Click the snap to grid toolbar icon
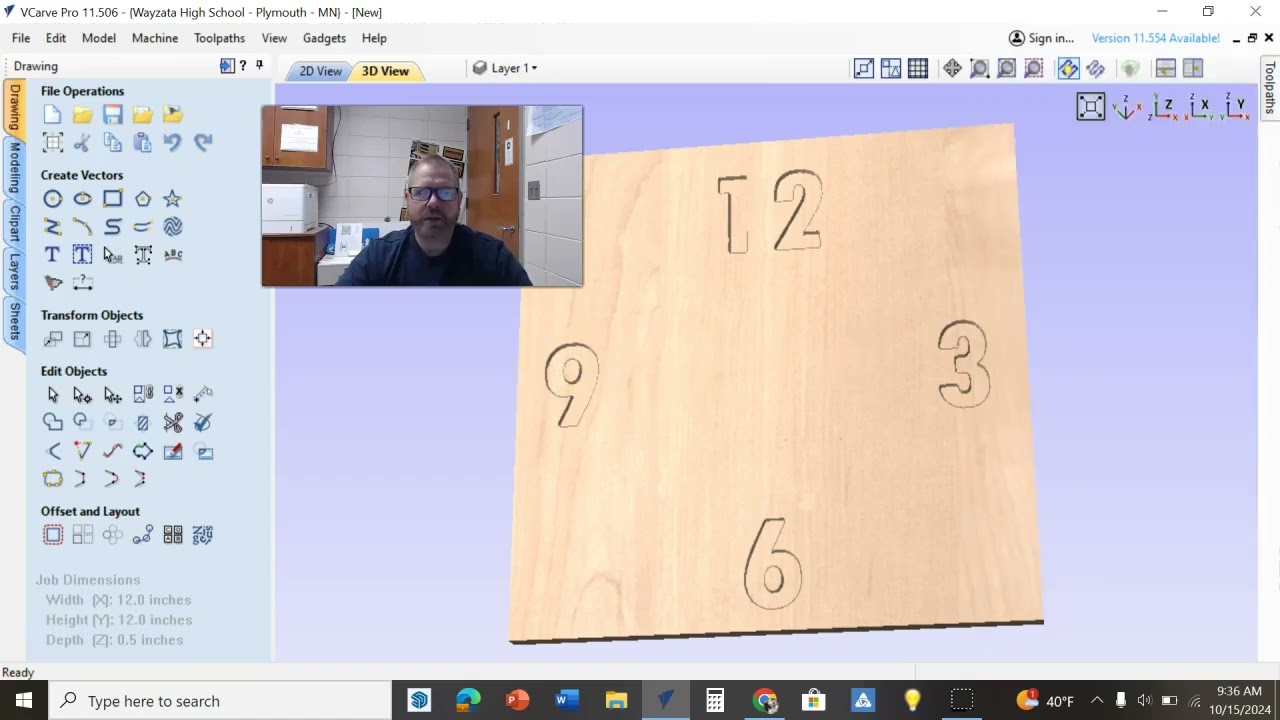 [918, 68]
